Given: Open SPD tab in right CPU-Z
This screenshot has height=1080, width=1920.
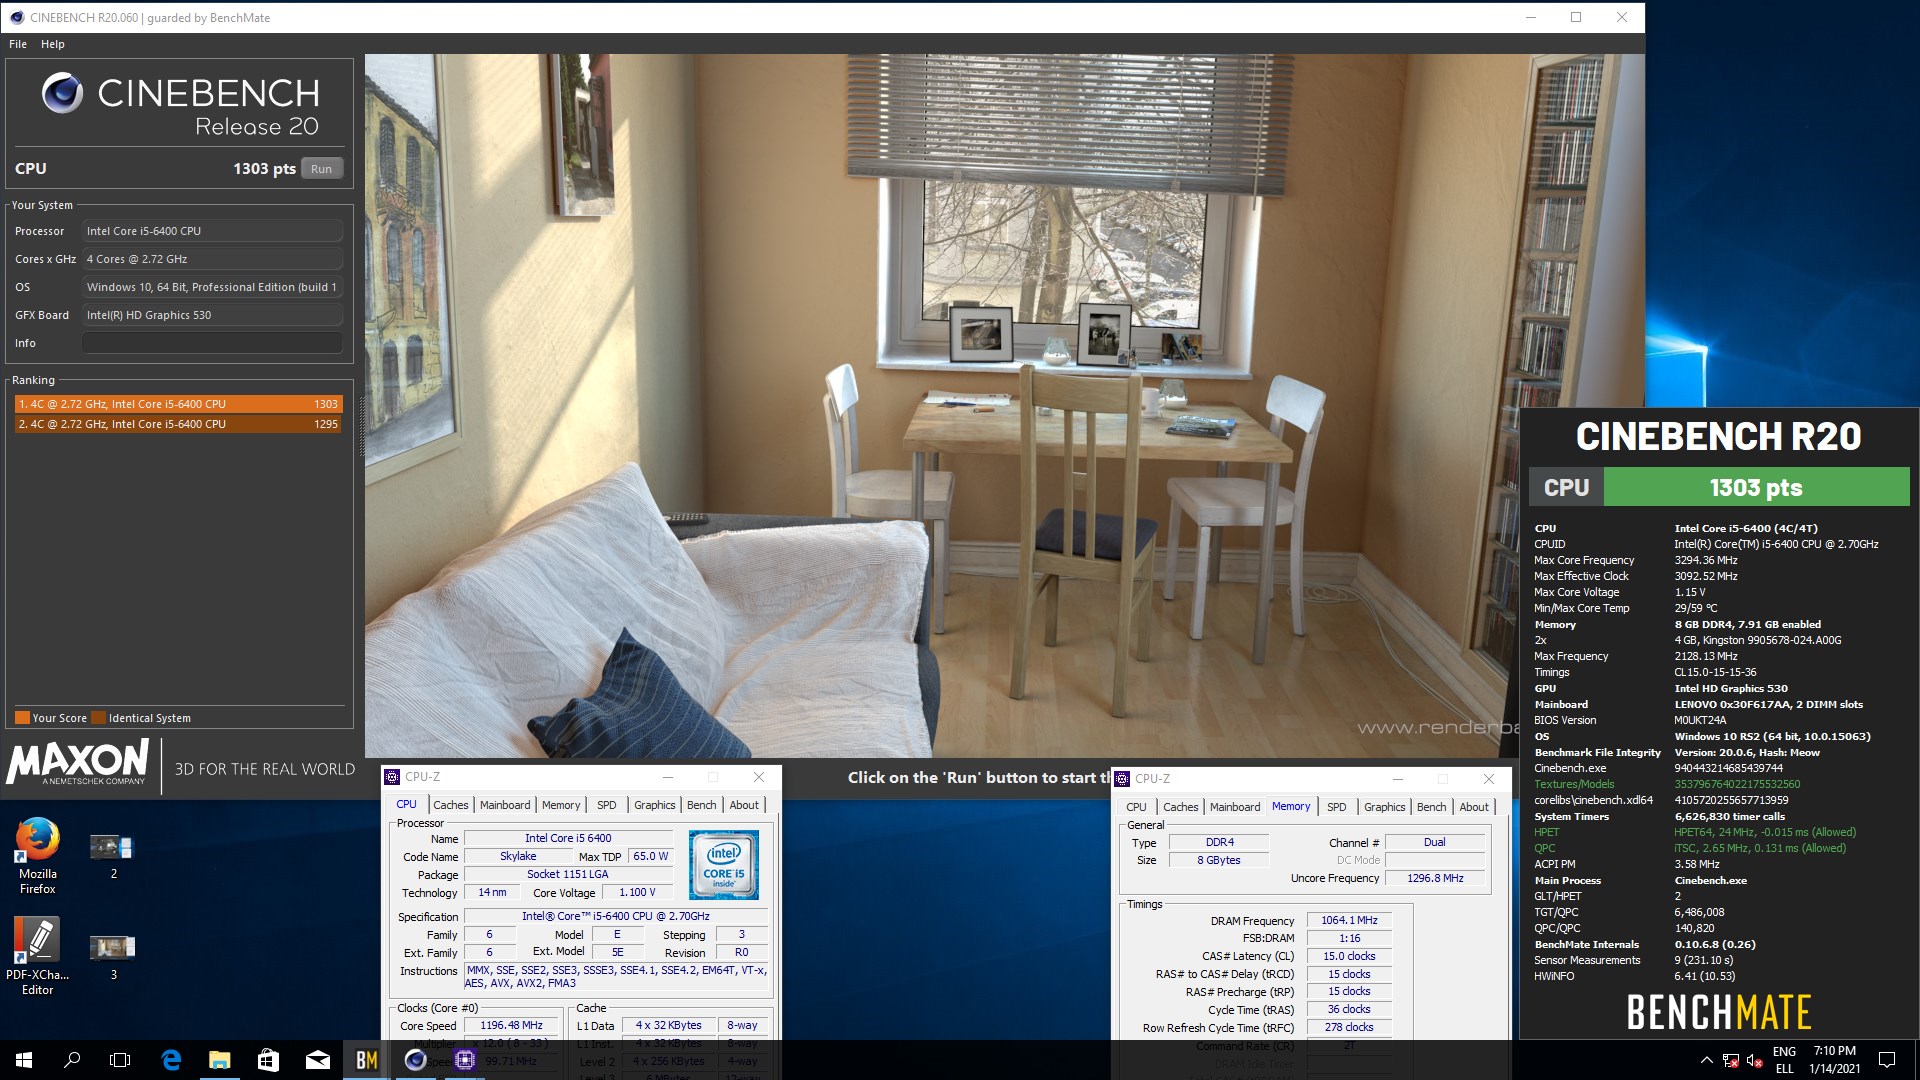Looking at the screenshot, I should (x=1337, y=807).
